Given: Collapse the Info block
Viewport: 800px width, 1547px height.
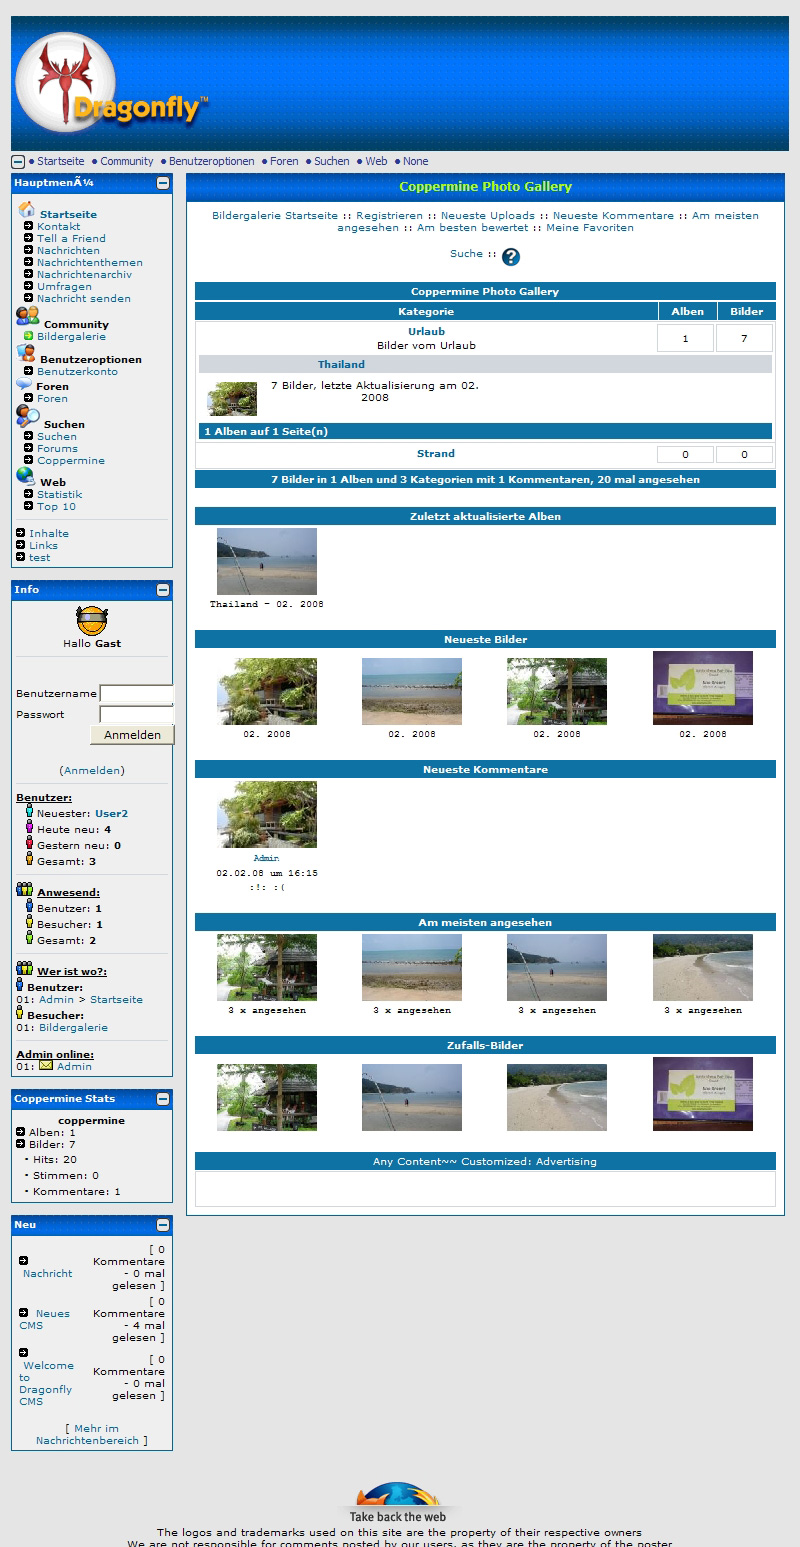Looking at the screenshot, I should pos(163,590).
